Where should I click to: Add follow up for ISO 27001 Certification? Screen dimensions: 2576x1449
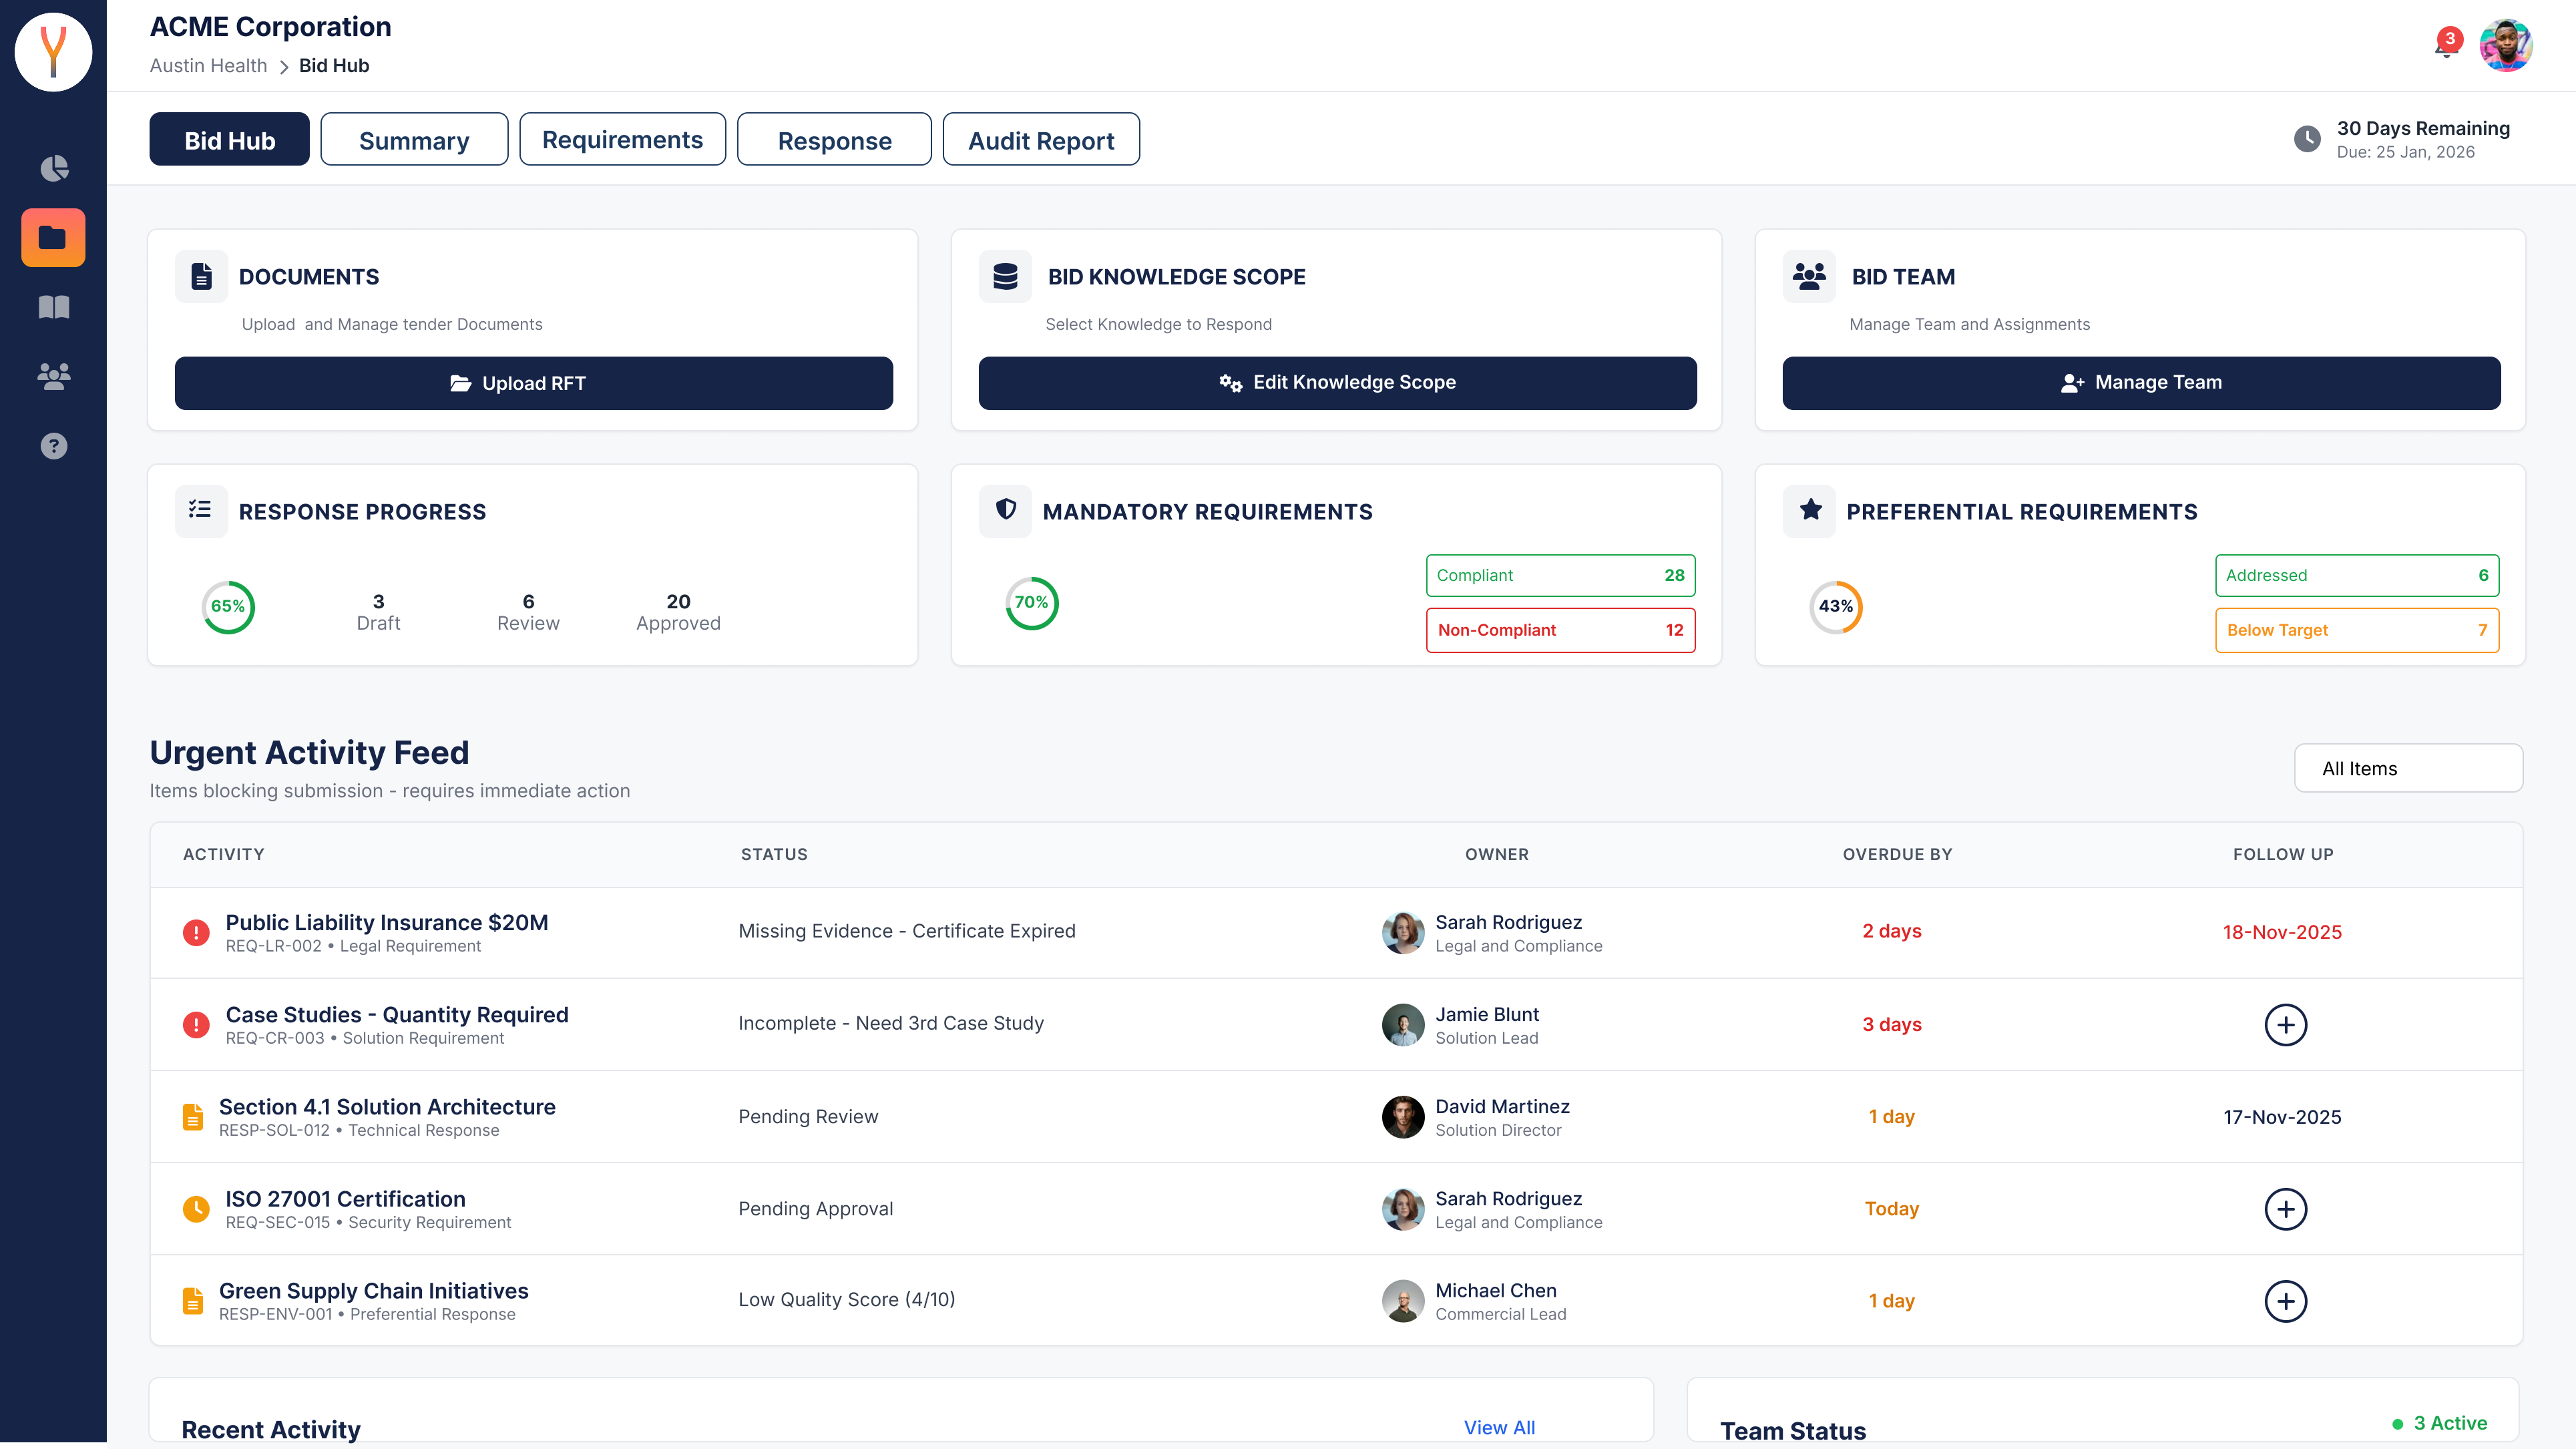(2285, 1209)
